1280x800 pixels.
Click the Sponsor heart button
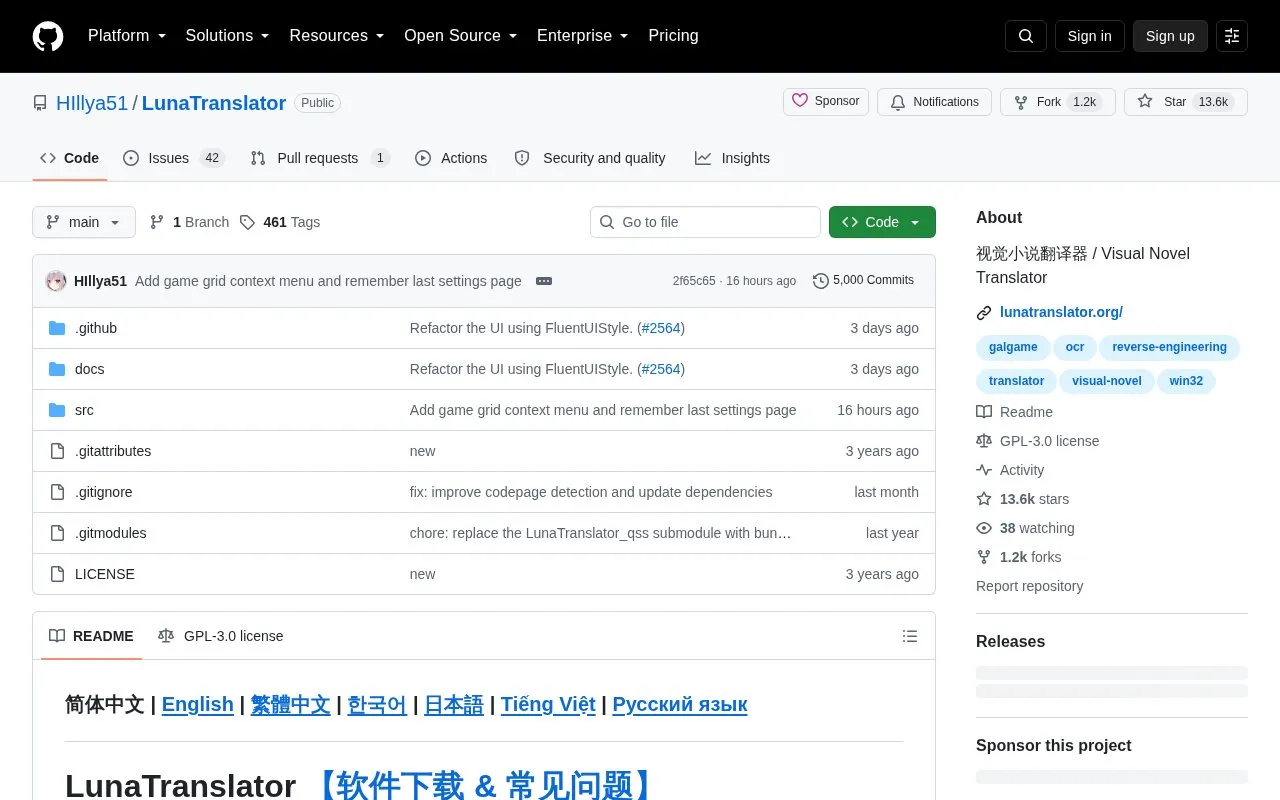point(826,101)
